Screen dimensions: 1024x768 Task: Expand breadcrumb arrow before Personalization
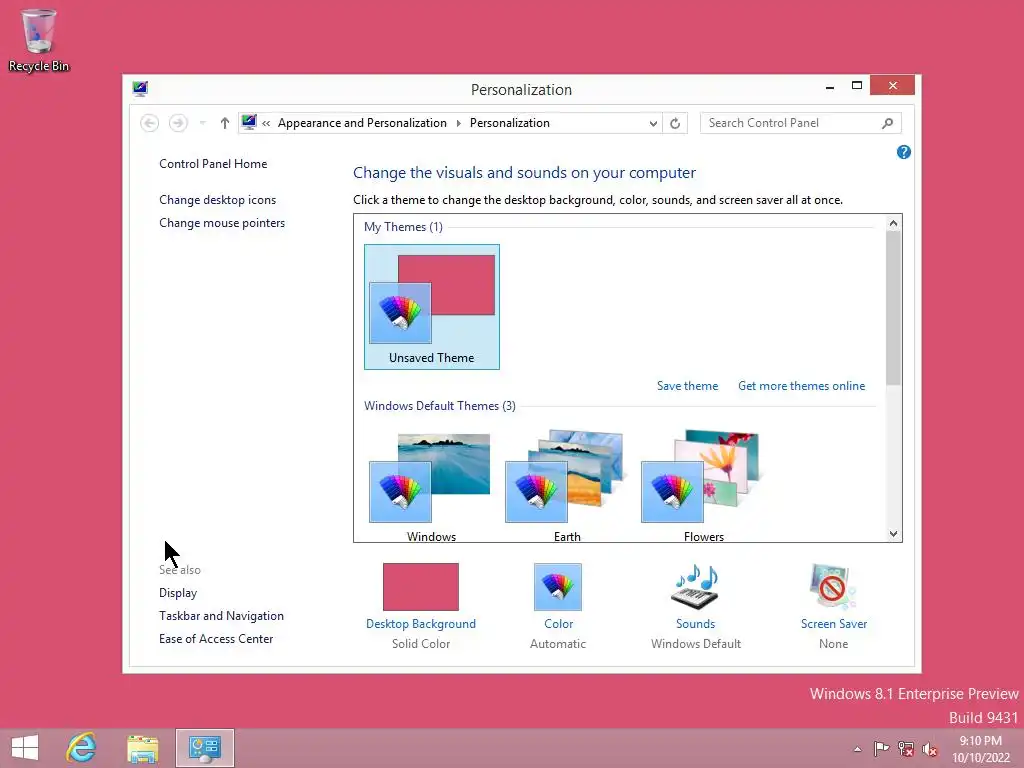click(458, 123)
